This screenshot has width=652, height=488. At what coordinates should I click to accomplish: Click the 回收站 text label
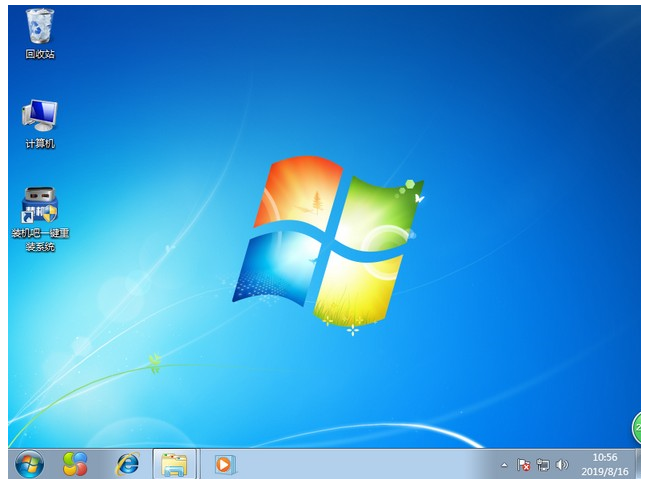click(40, 54)
